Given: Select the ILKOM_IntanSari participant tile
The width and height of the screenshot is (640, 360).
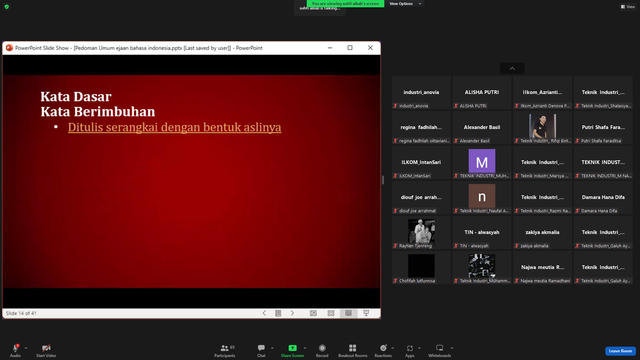Looking at the screenshot, I should pyautogui.click(x=421, y=163).
